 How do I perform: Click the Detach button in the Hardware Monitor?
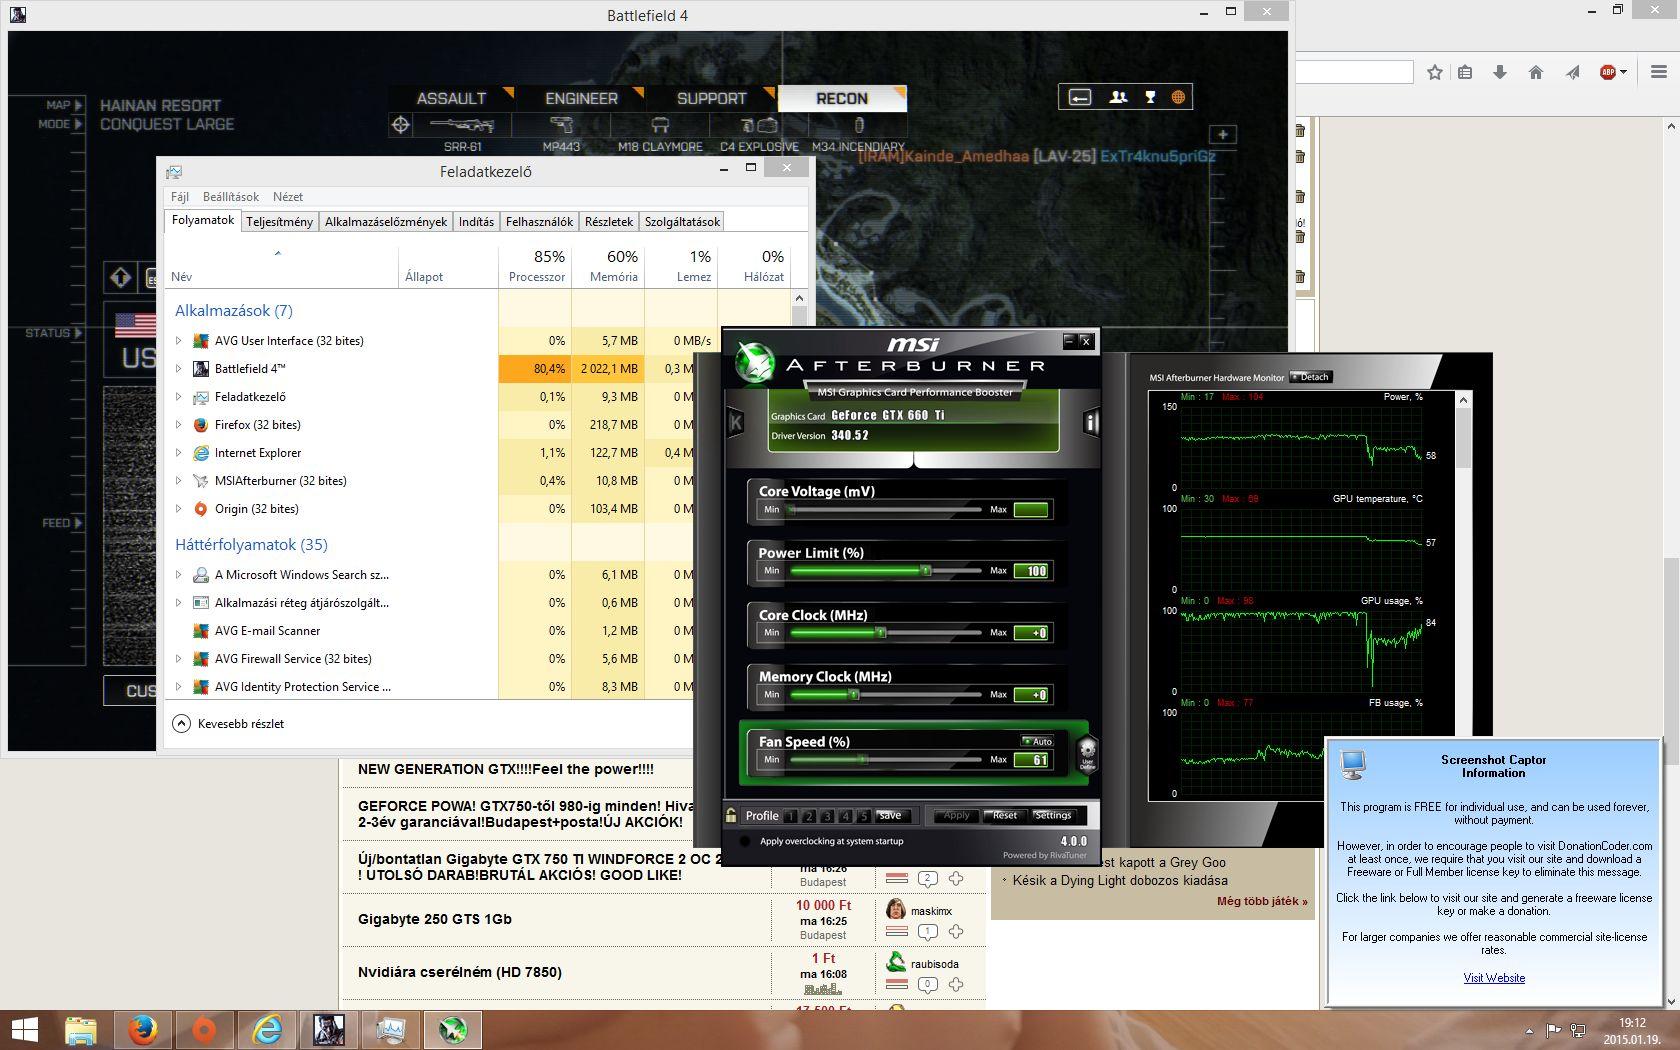point(1310,377)
